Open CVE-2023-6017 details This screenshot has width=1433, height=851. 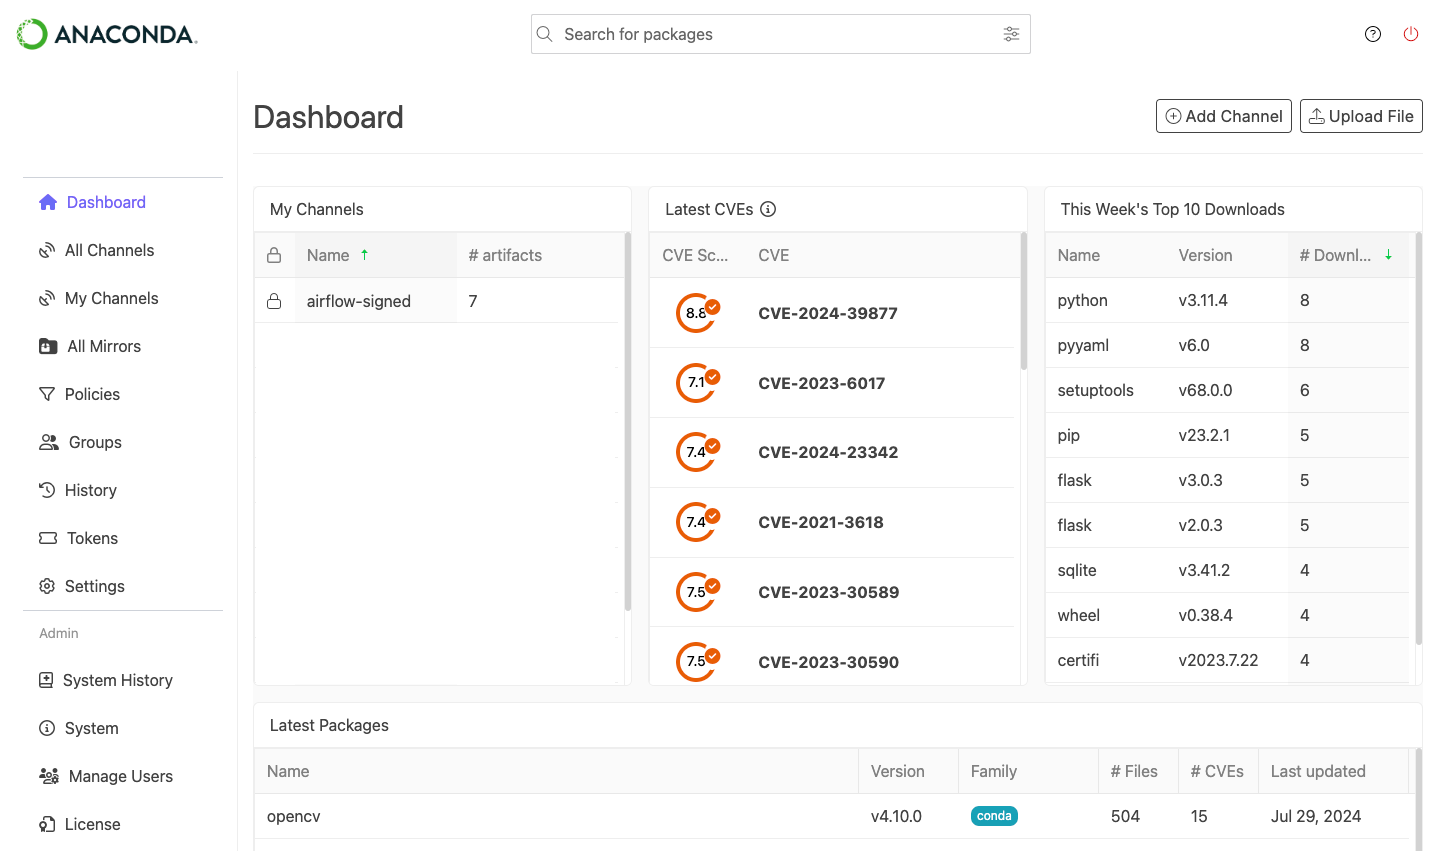coord(822,383)
